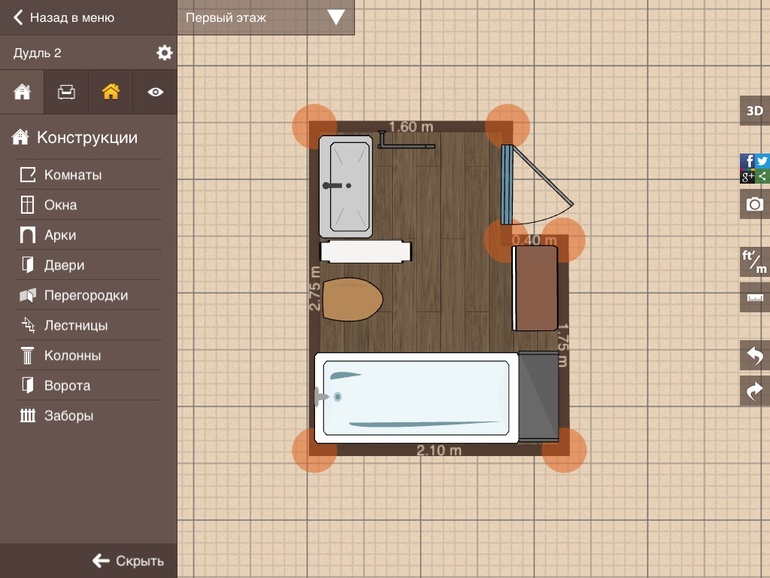The image size is (770, 578).
Task: Redo action arrow
Action: [754, 391]
